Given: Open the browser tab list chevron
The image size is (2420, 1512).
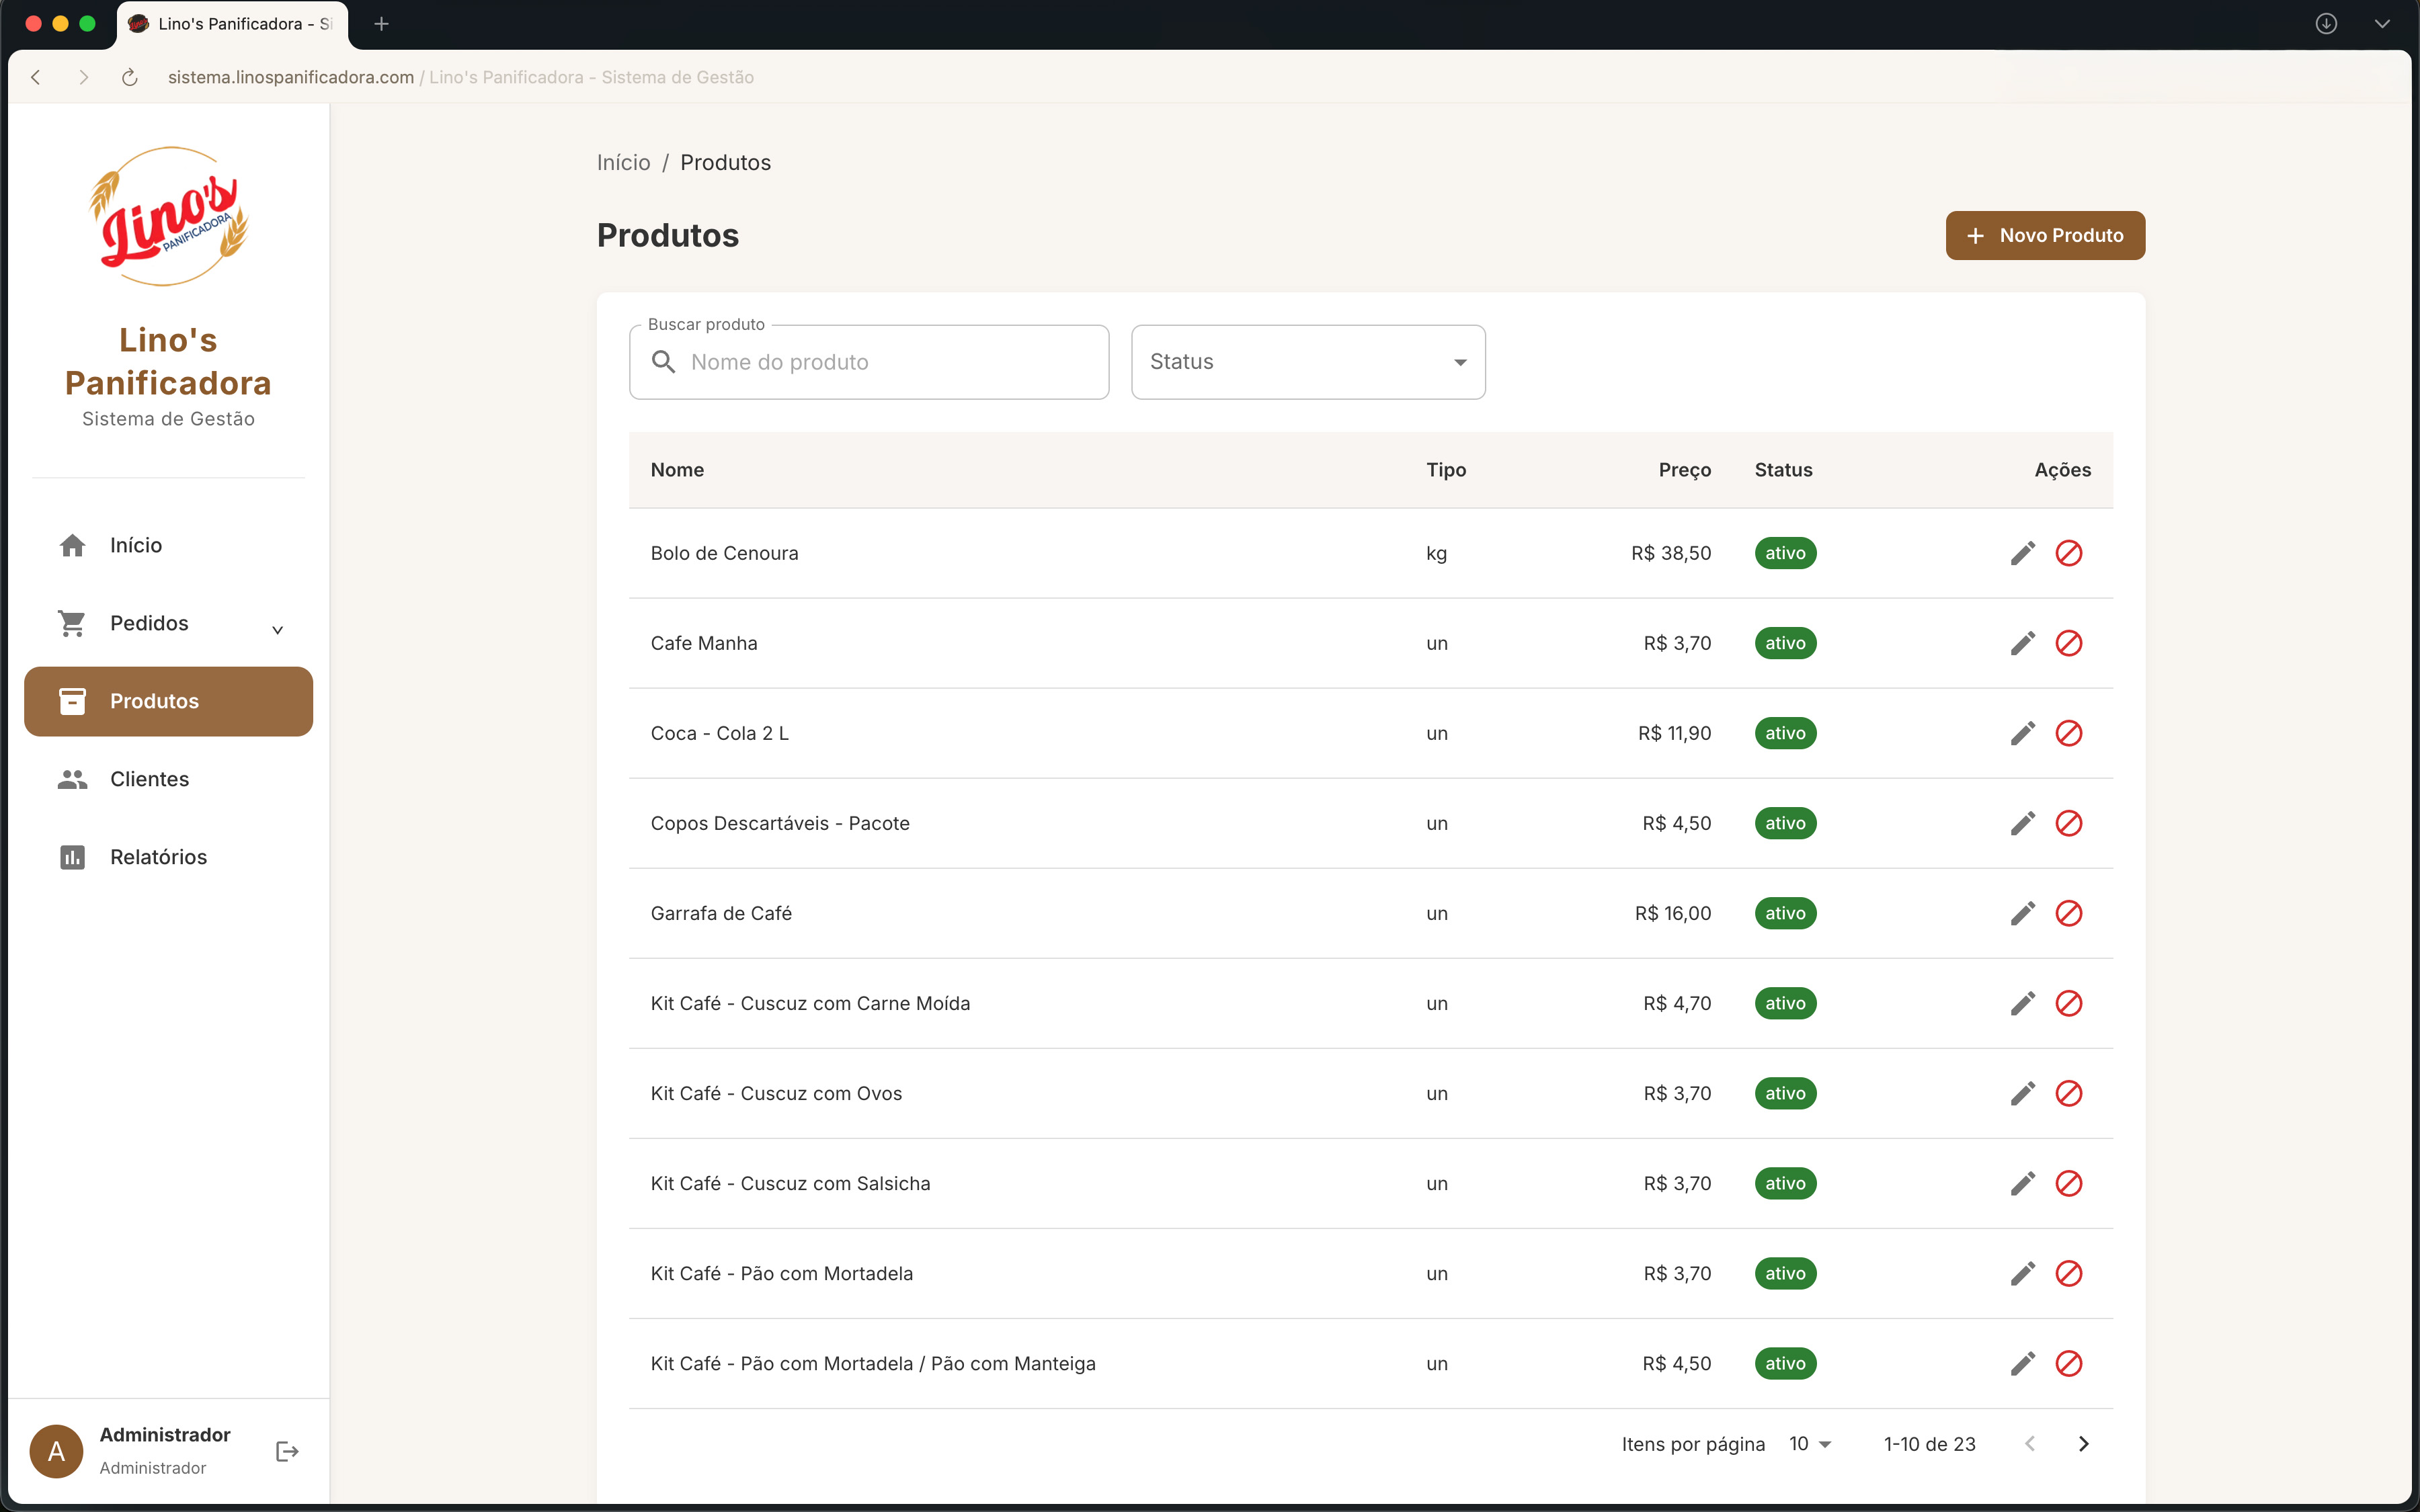Looking at the screenshot, I should tap(2382, 24).
